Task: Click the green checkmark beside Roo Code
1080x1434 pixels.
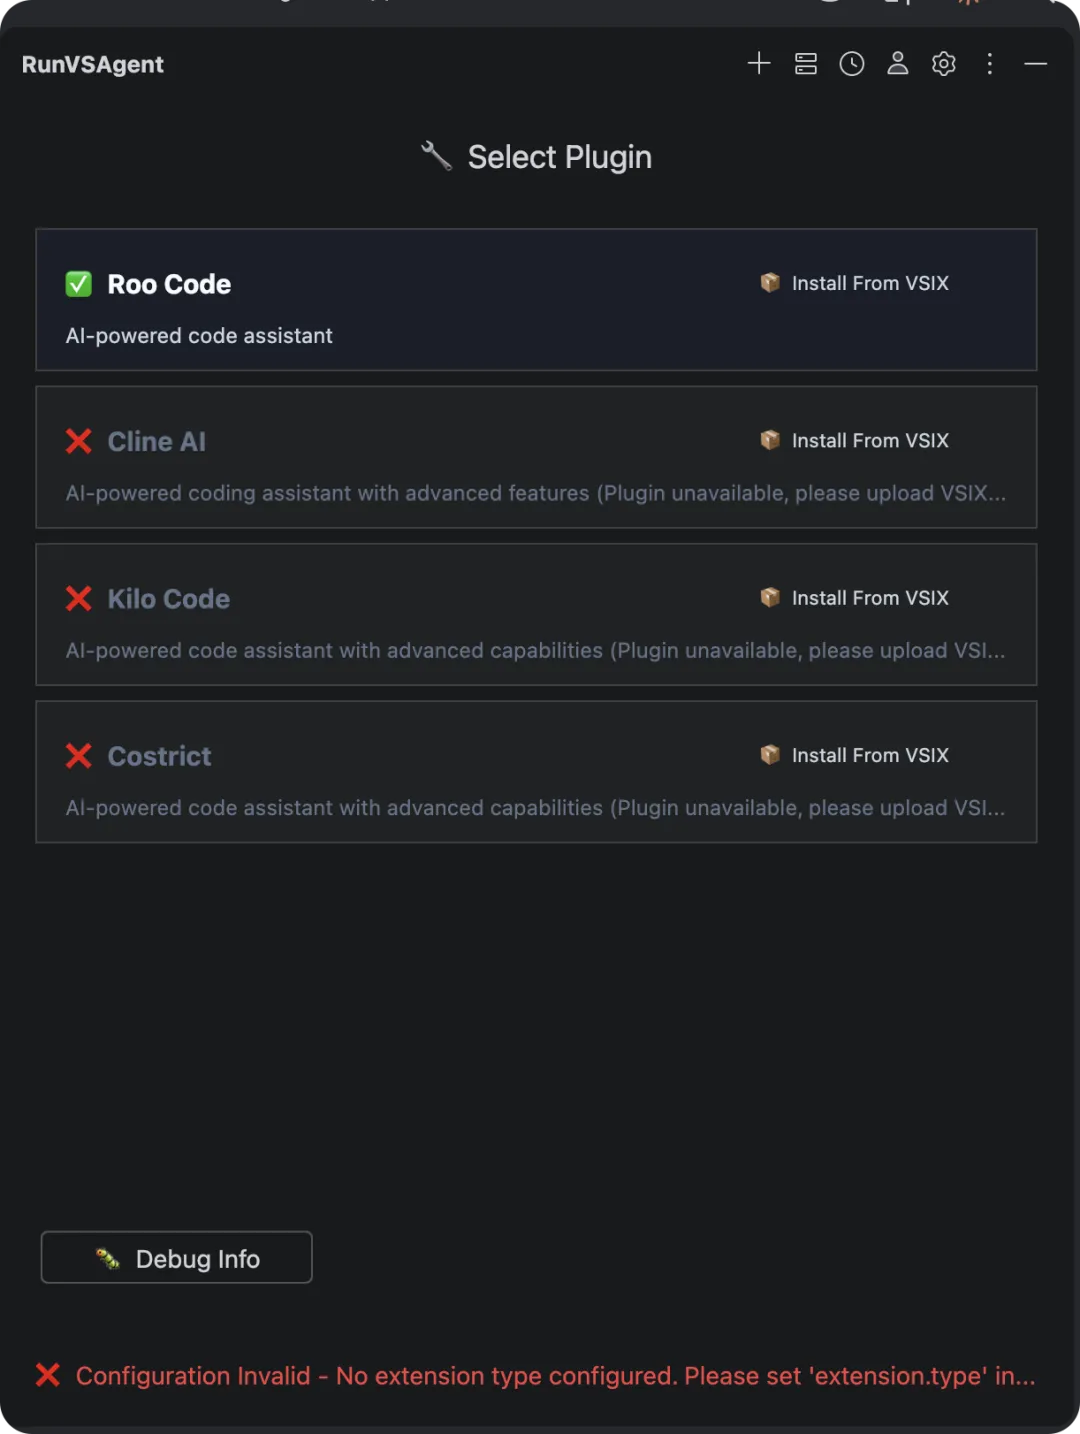Action: coord(79,284)
